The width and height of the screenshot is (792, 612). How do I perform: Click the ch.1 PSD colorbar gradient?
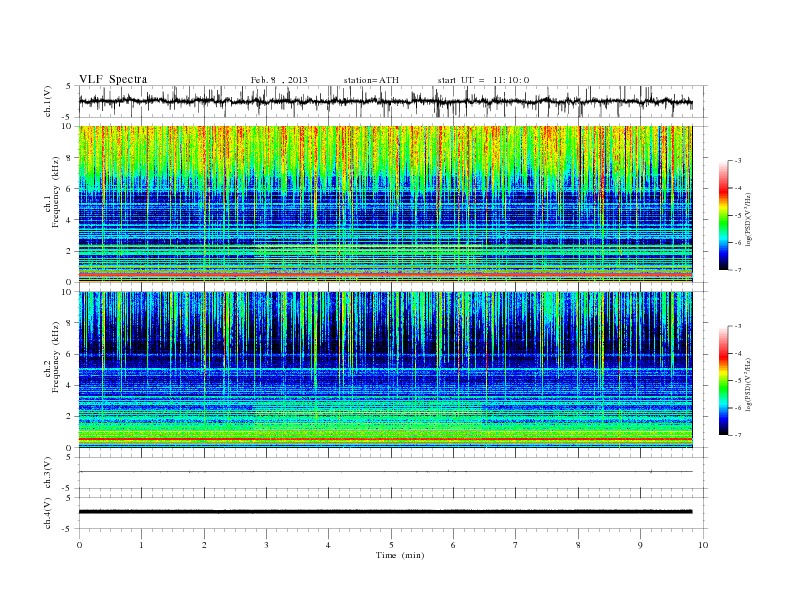[723, 215]
